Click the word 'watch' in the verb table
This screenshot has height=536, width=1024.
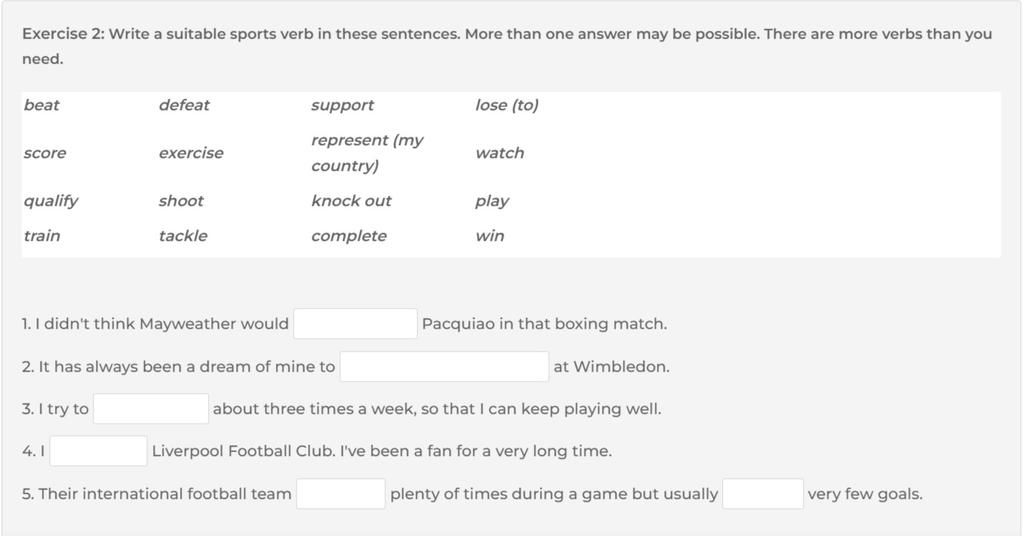[x=500, y=153]
